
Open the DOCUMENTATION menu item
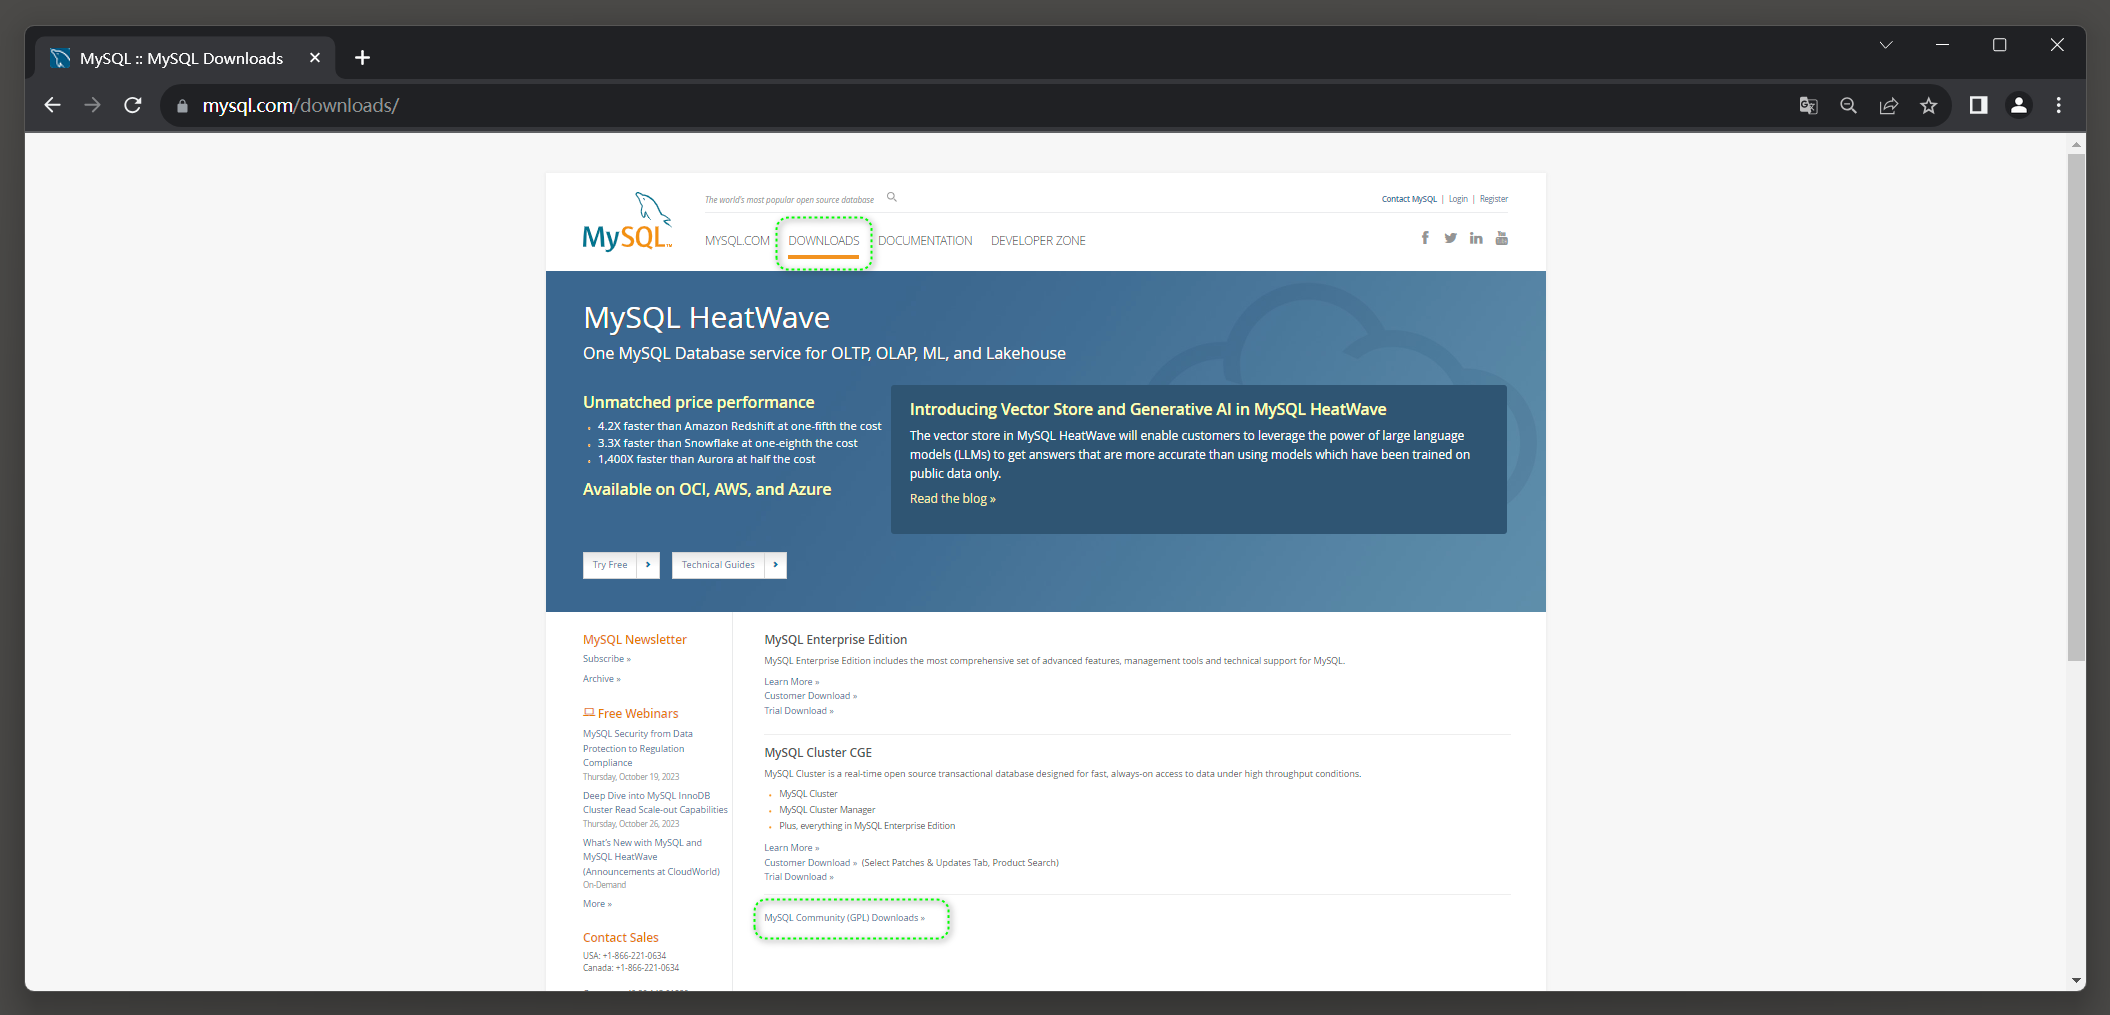(925, 241)
